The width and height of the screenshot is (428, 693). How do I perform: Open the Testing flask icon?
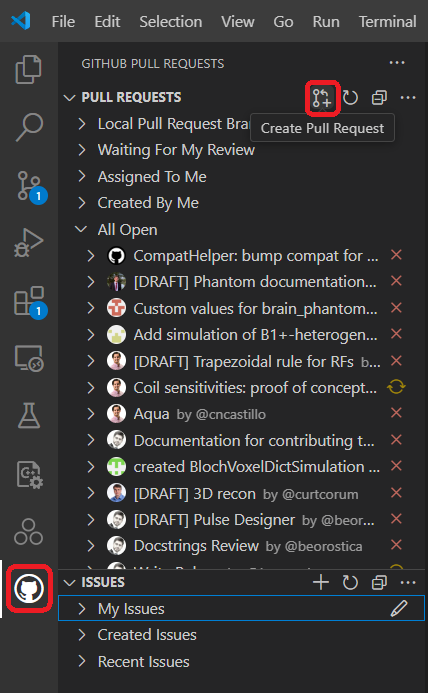click(29, 415)
